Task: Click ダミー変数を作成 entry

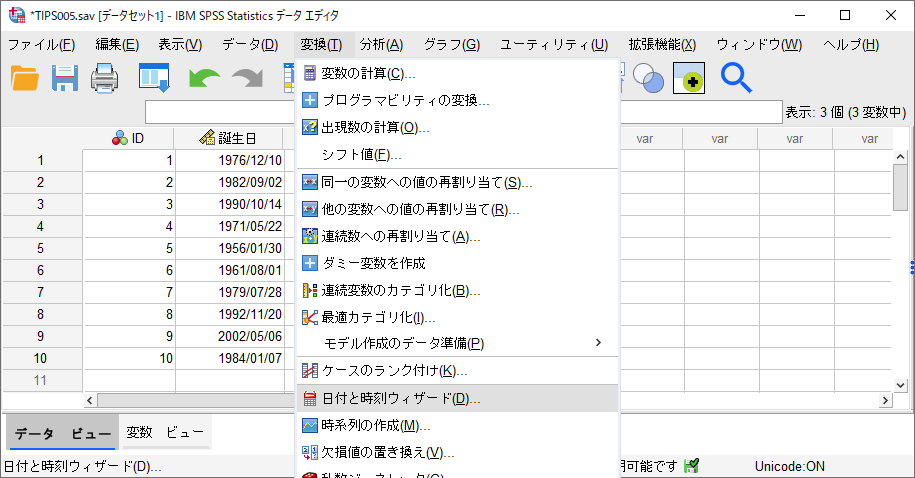Action: (457, 263)
